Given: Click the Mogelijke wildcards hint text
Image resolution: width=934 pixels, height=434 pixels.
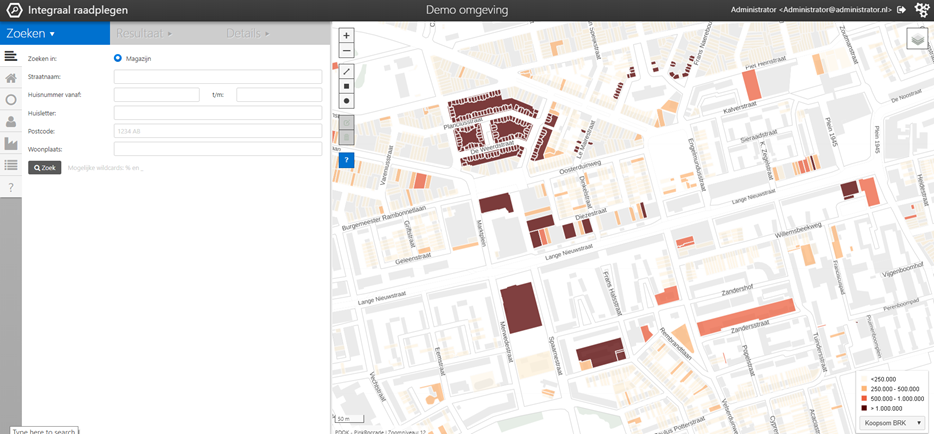Looking at the screenshot, I should pyautogui.click(x=106, y=168).
